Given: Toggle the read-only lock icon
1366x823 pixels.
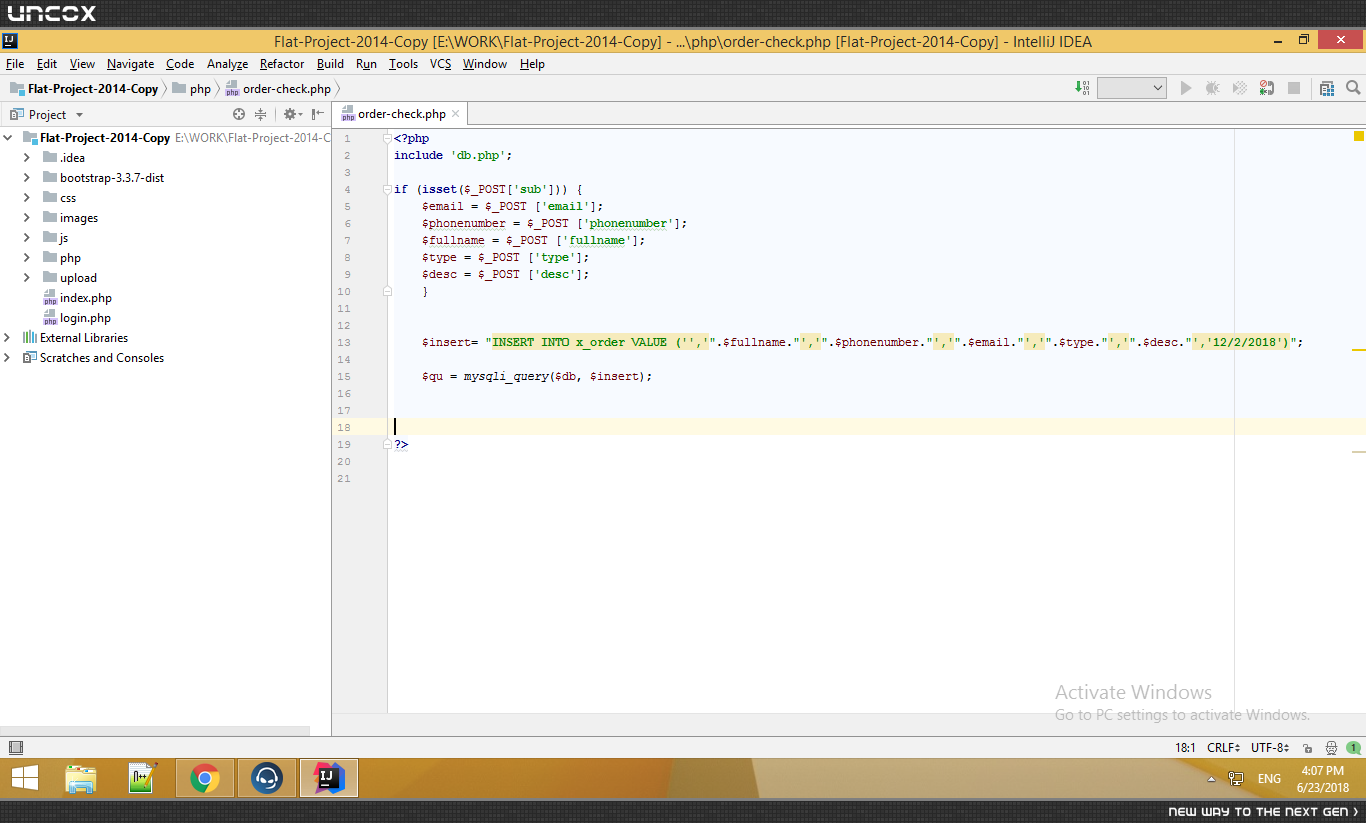Looking at the screenshot, I should [x=1308, y=748].
